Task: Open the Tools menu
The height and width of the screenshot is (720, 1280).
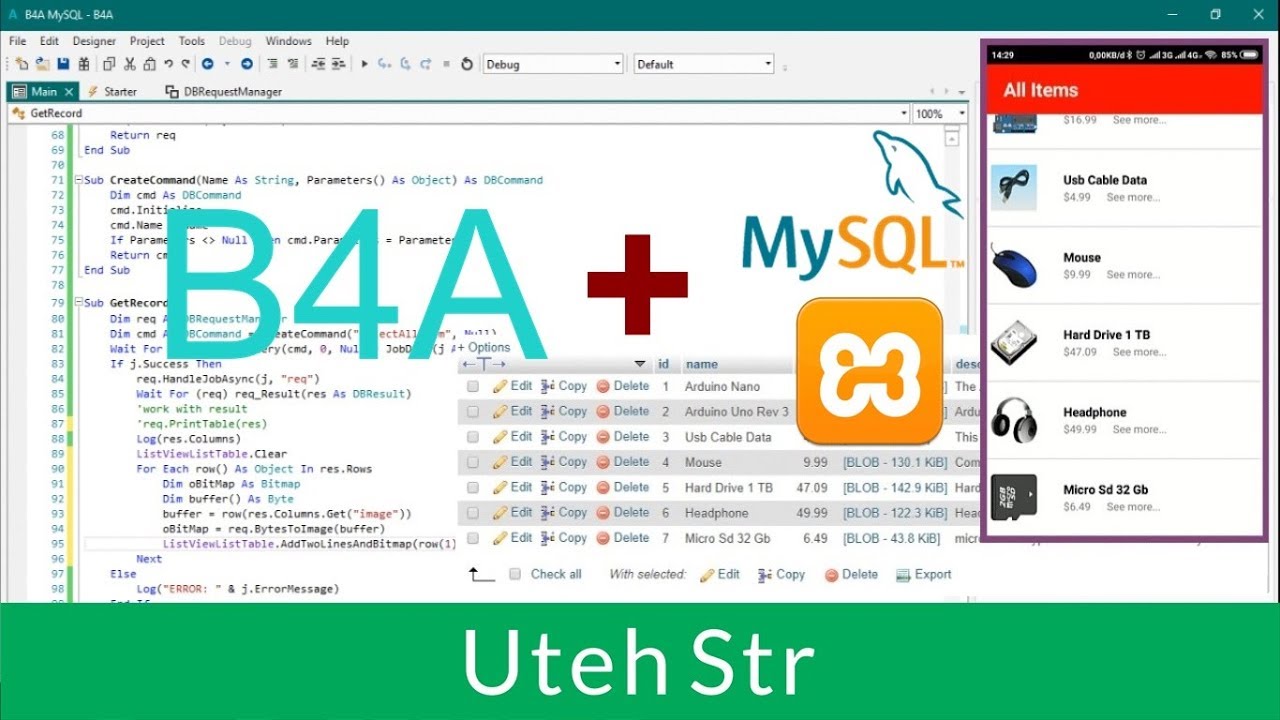Action: 192,41
